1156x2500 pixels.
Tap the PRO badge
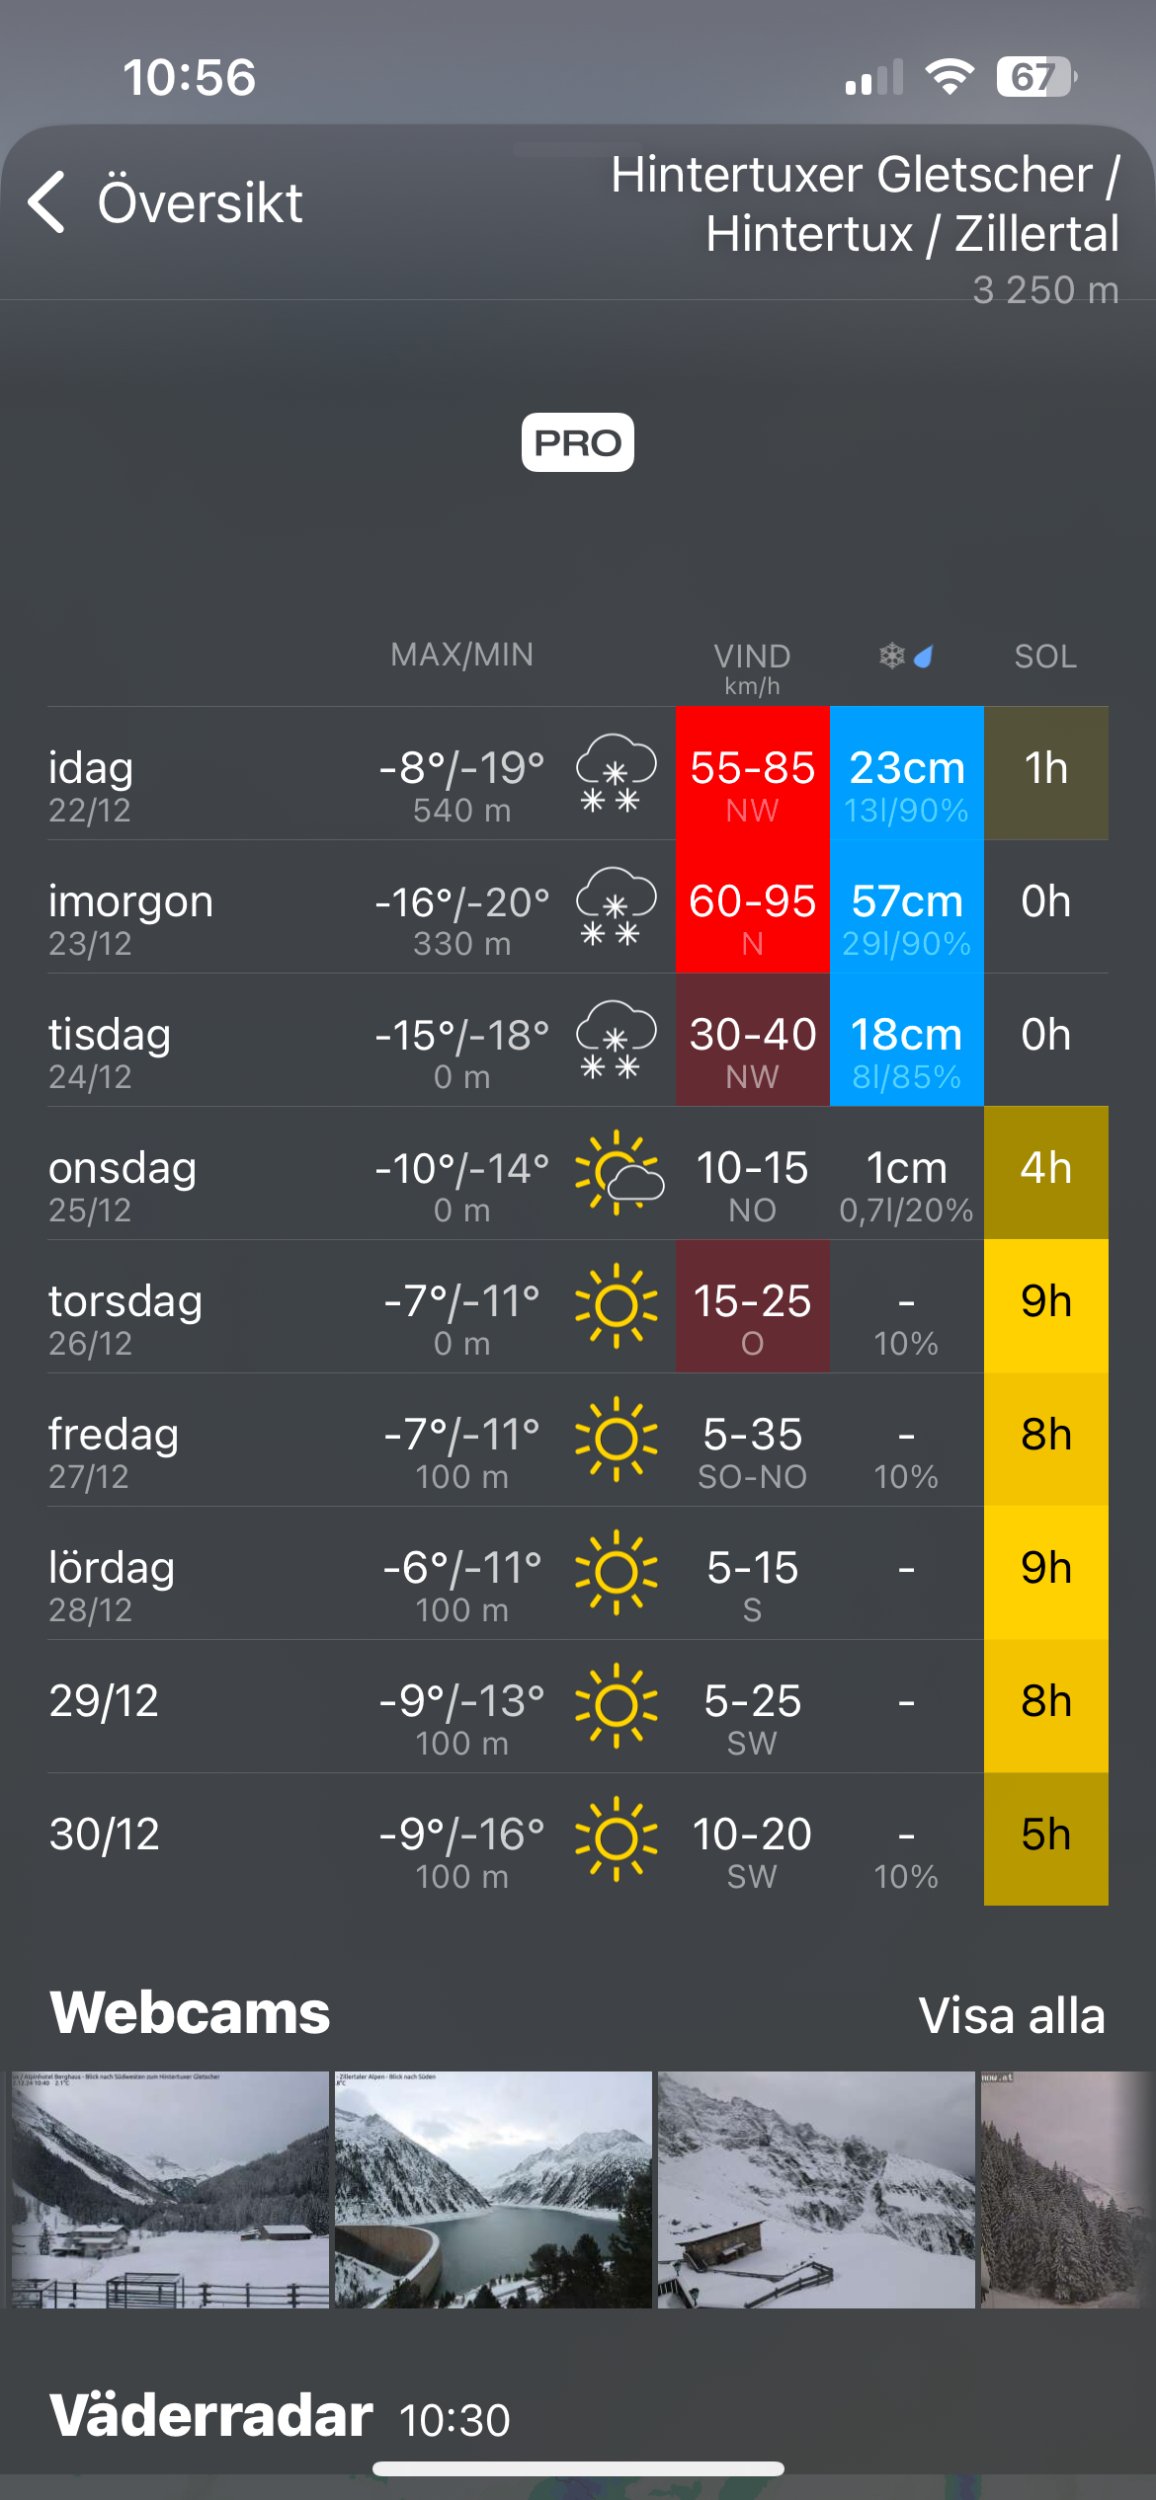click(x=577, y=442)
